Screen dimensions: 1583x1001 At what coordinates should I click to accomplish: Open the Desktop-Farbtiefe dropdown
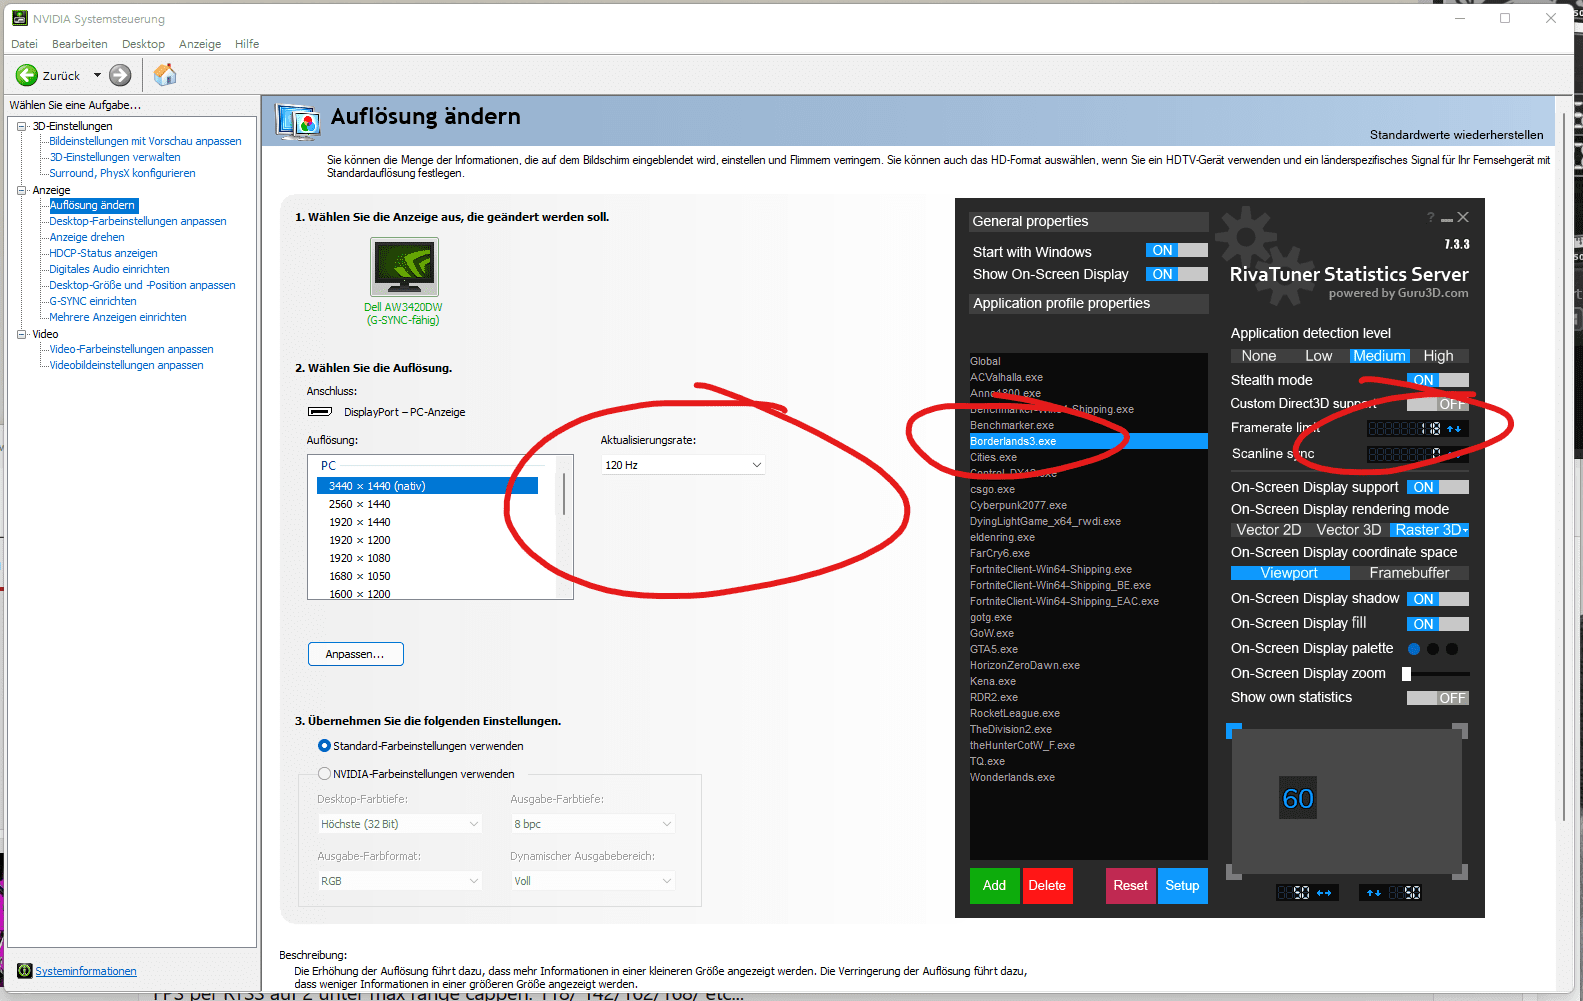400,824
